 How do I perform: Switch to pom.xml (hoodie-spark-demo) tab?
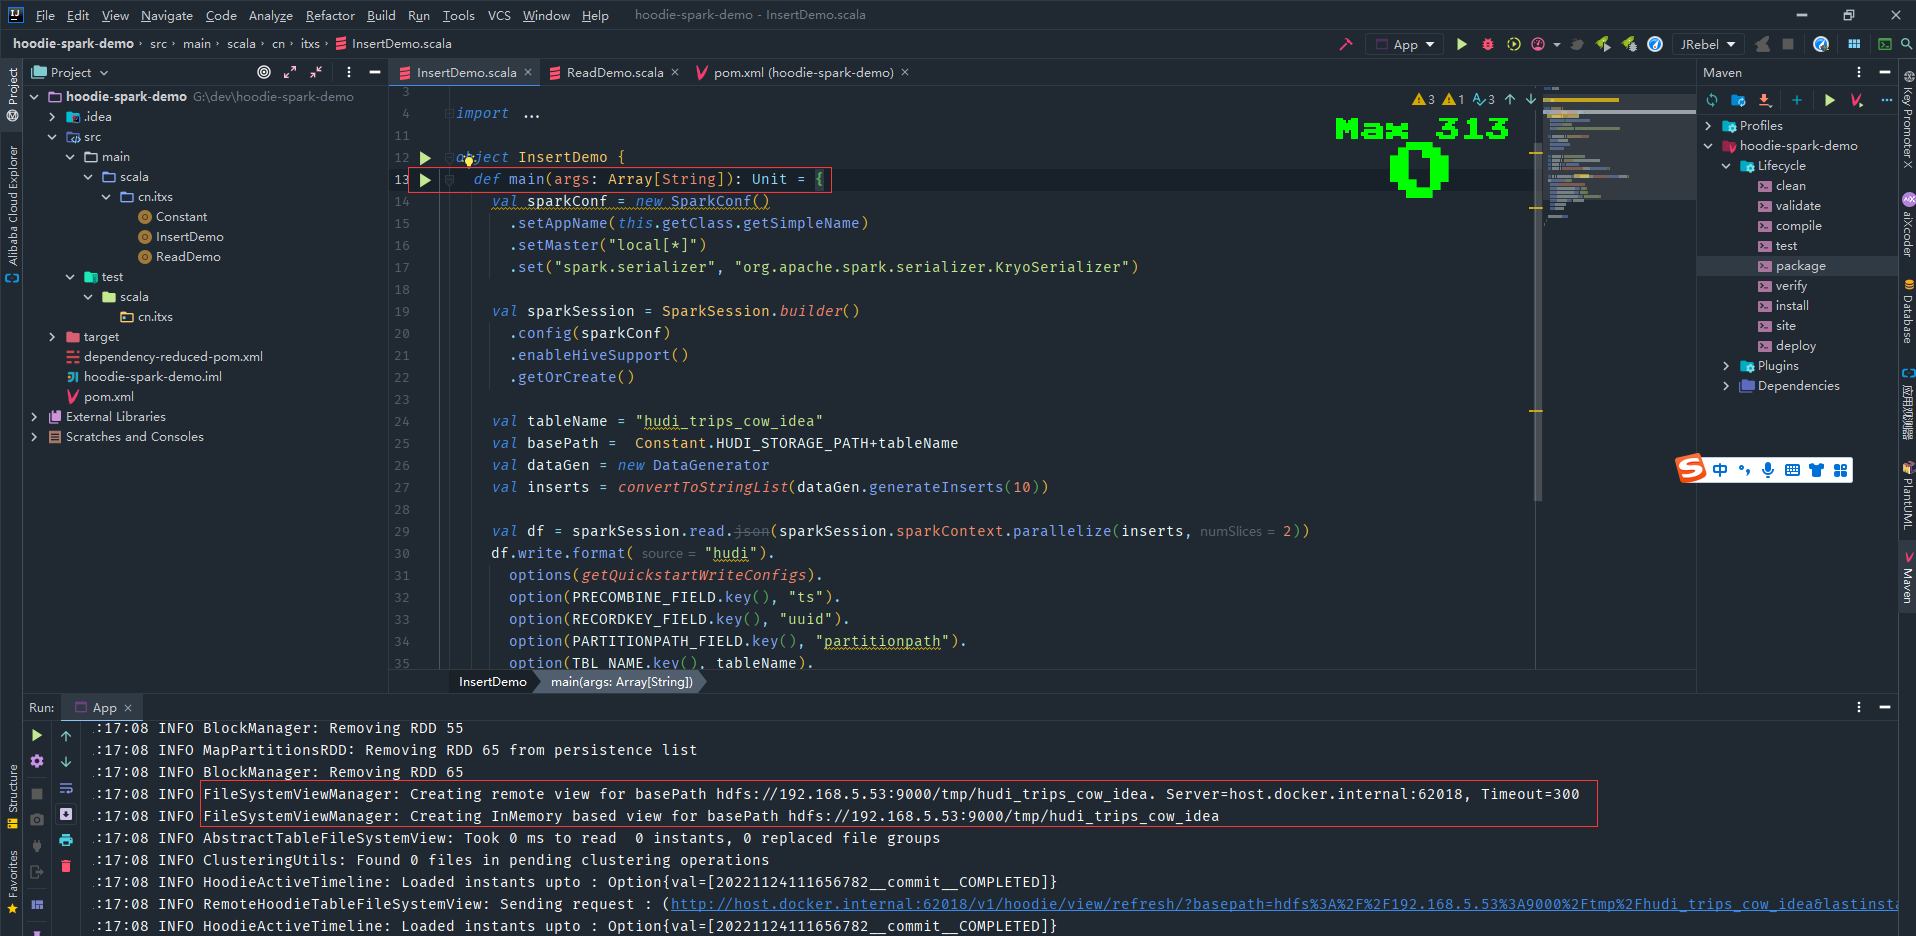click(803, 72)
